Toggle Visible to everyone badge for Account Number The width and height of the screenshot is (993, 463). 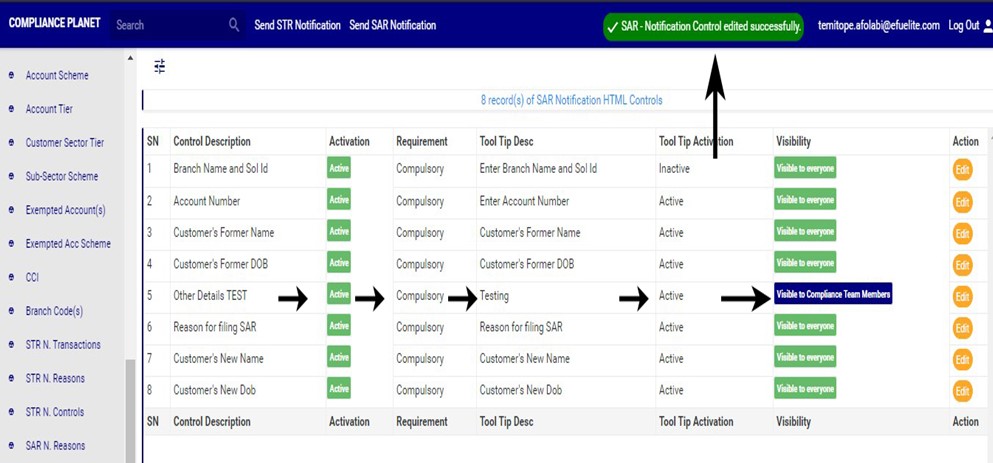(805, 200)
